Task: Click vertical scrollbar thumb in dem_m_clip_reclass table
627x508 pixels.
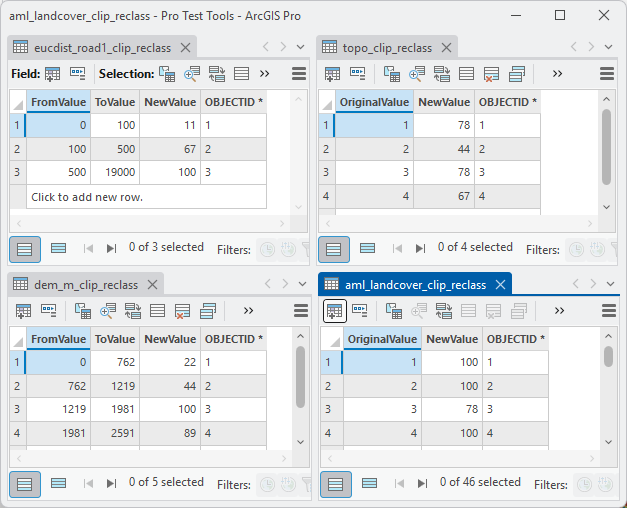Action: click(301, 377)
